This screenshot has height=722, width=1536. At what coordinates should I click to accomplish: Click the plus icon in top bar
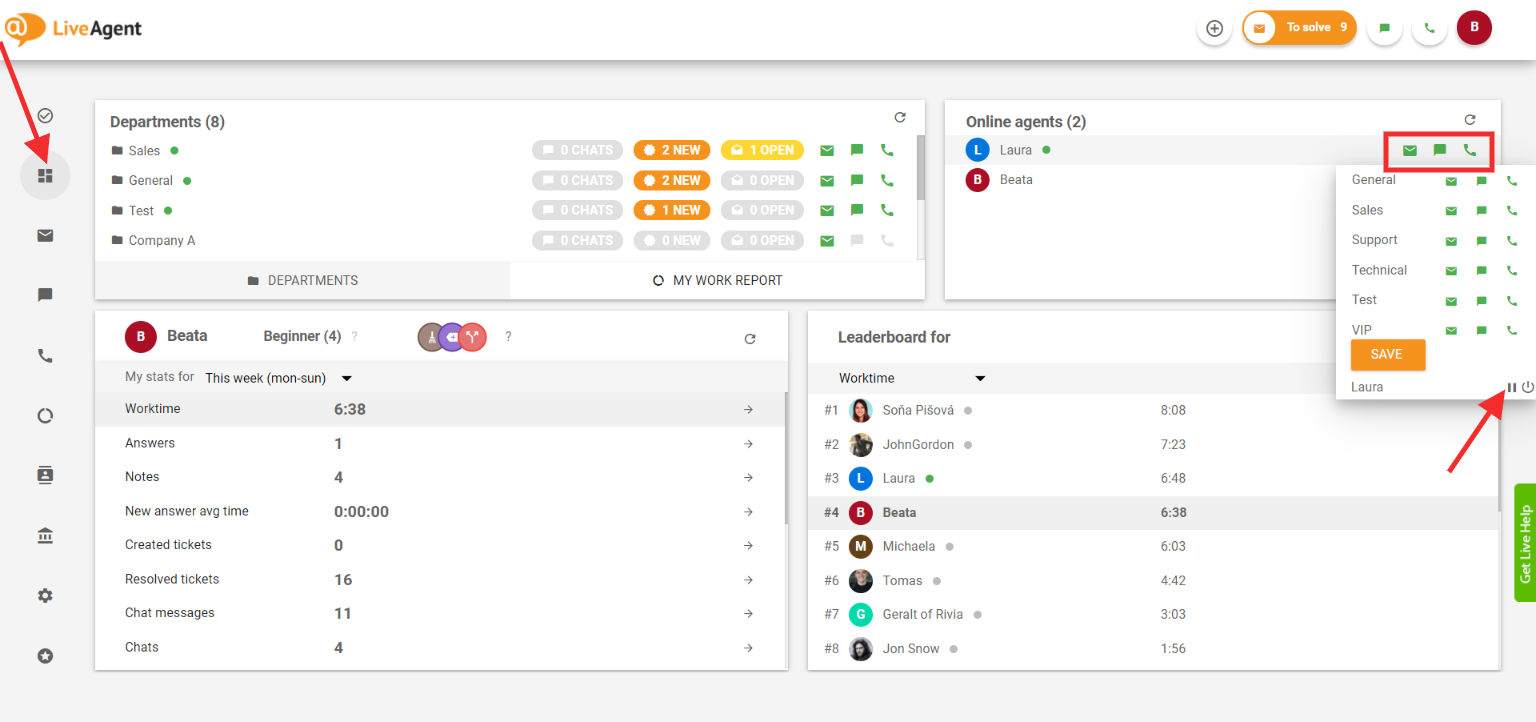point(1214,28)
